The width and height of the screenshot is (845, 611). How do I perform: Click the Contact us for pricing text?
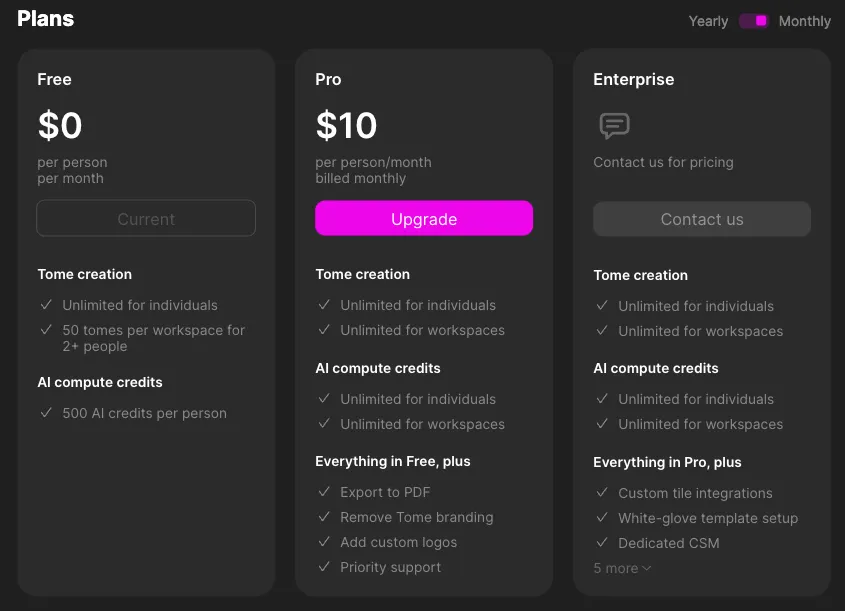click(663, 162)
